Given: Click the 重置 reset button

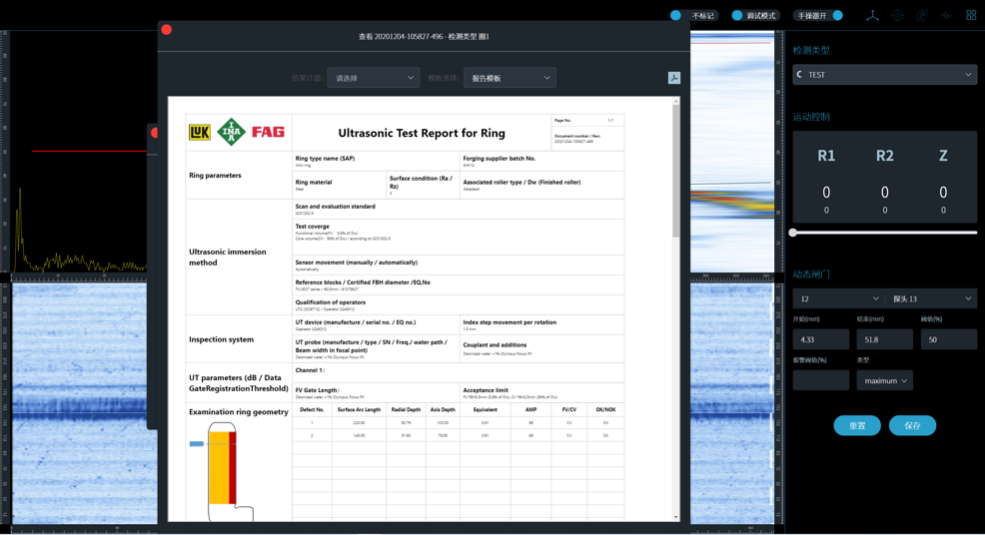Looking at the screenshot, I should coord(857,426).
